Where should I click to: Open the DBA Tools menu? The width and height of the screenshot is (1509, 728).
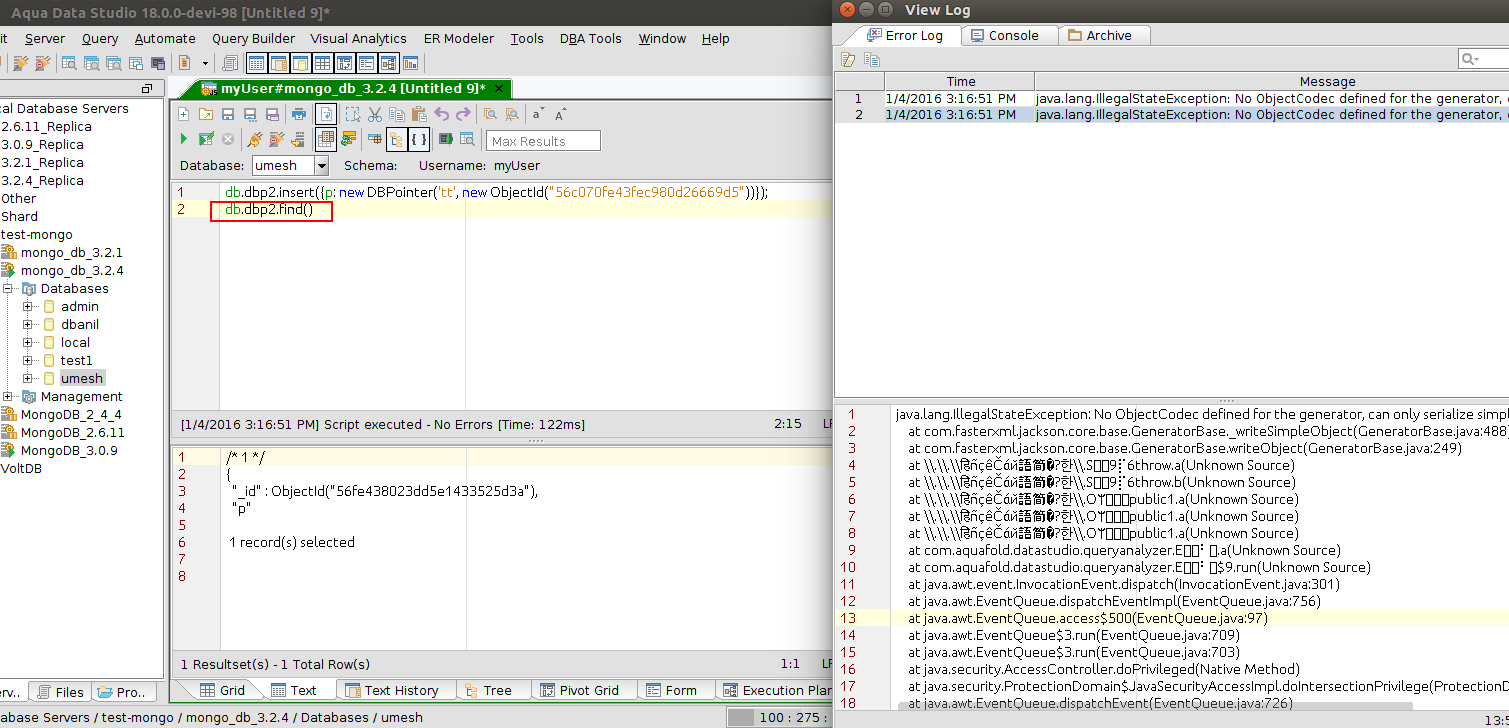click(x=591, y=38)
